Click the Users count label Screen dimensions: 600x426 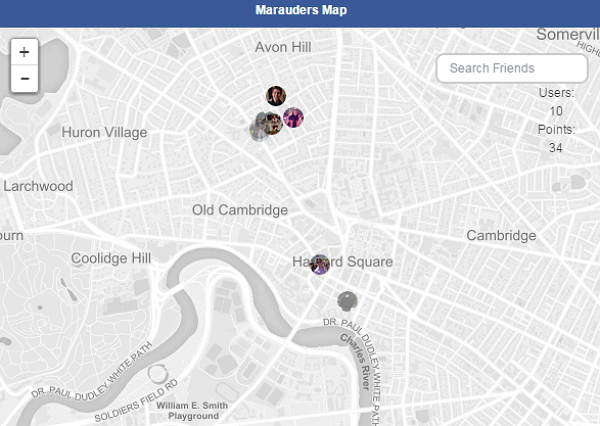556,92
